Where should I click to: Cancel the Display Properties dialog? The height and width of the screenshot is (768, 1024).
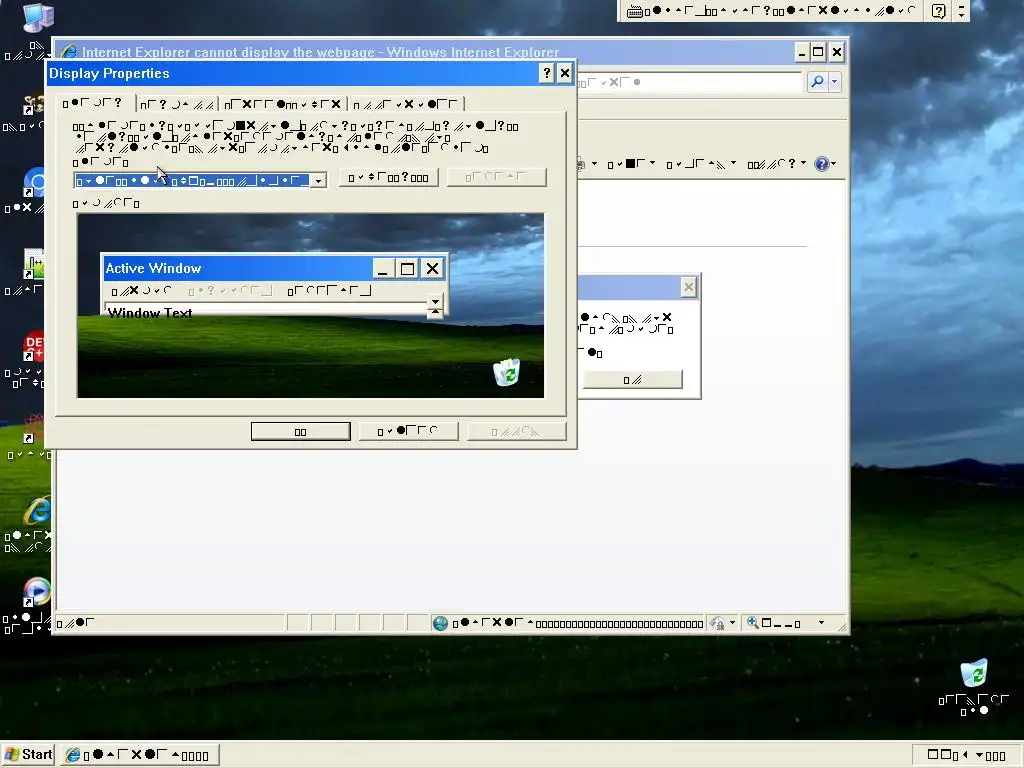point(408,432)
